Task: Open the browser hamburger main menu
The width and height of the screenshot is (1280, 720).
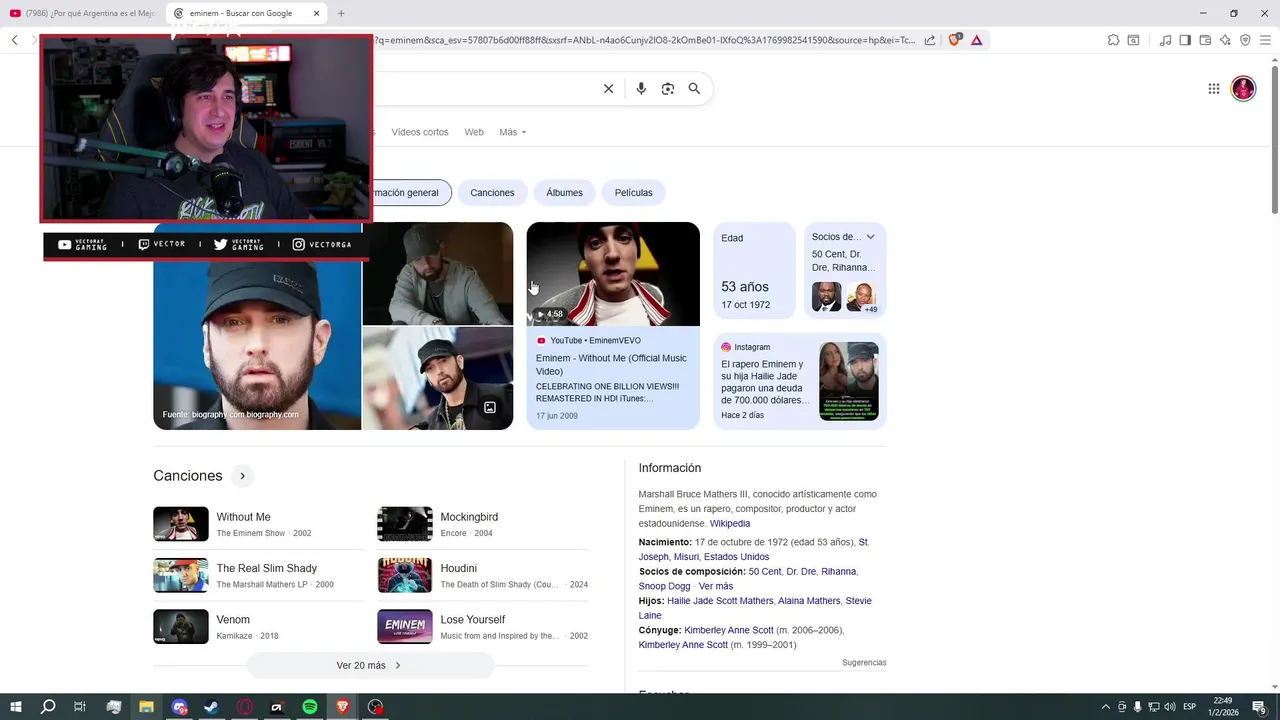Action: 1265,40
